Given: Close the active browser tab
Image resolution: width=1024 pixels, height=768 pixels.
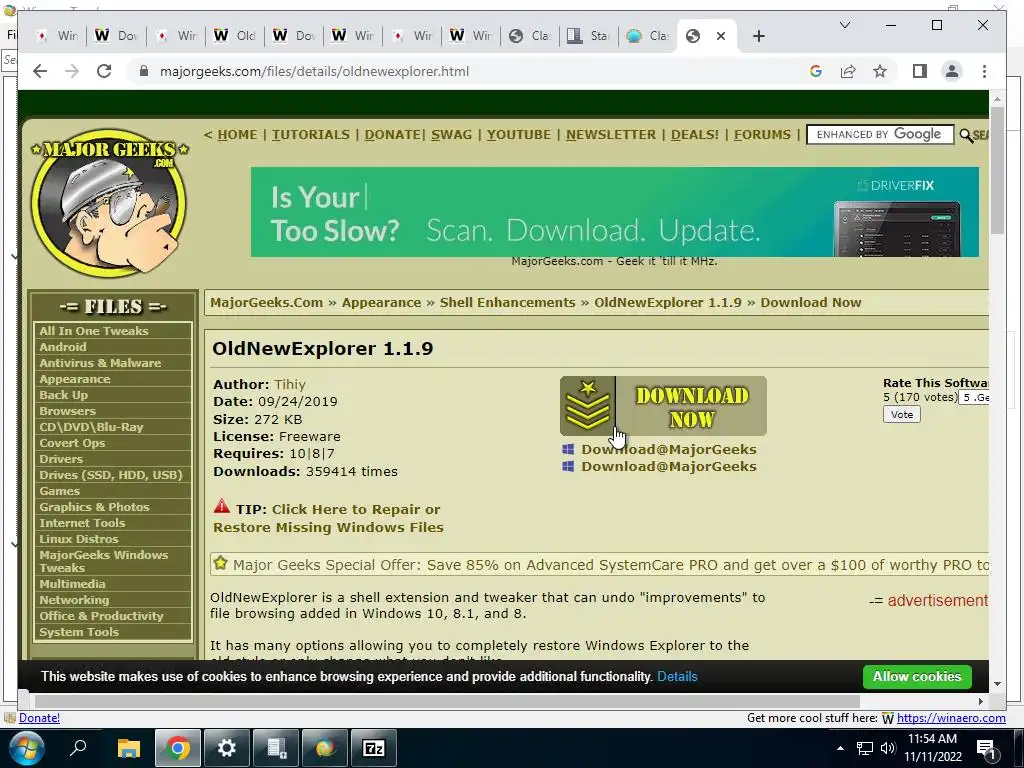Looking at the screenshot, I should [x=721, y=36].
